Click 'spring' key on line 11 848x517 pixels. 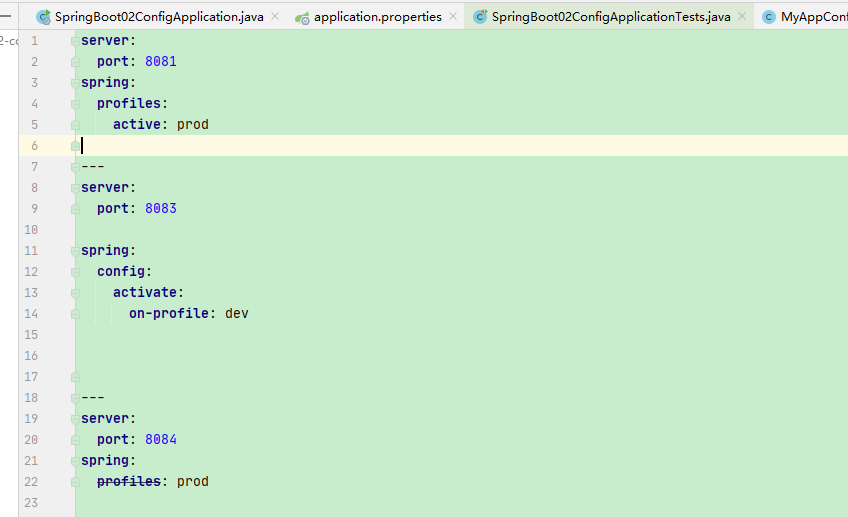click(x=105, y=251)
